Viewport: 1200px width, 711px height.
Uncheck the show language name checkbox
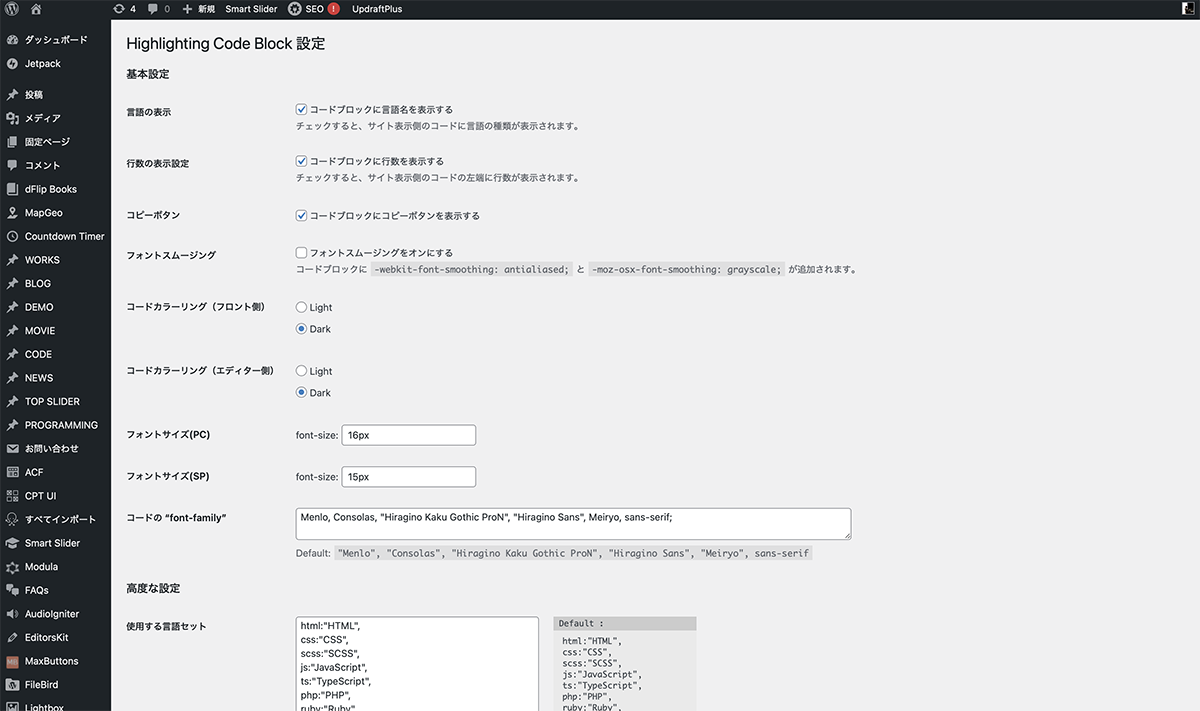301,109
